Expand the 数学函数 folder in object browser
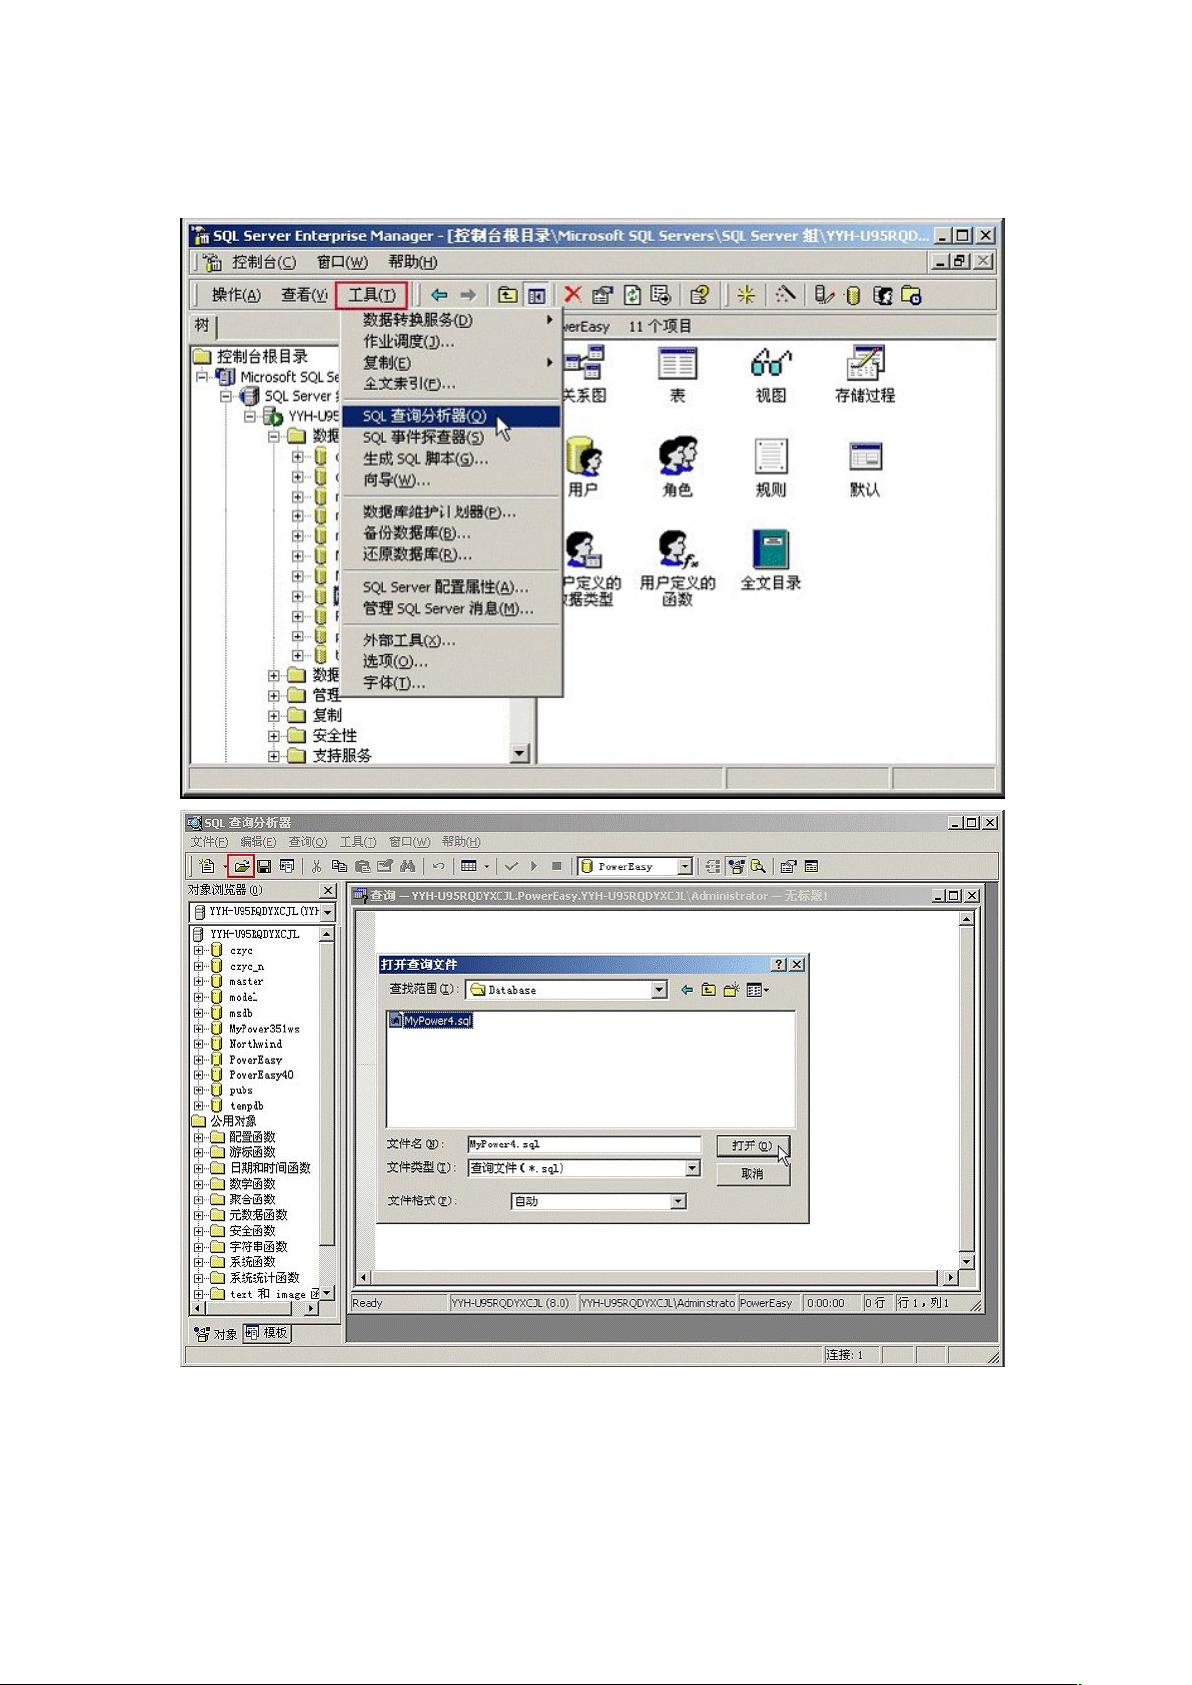 pos(199,1184)
